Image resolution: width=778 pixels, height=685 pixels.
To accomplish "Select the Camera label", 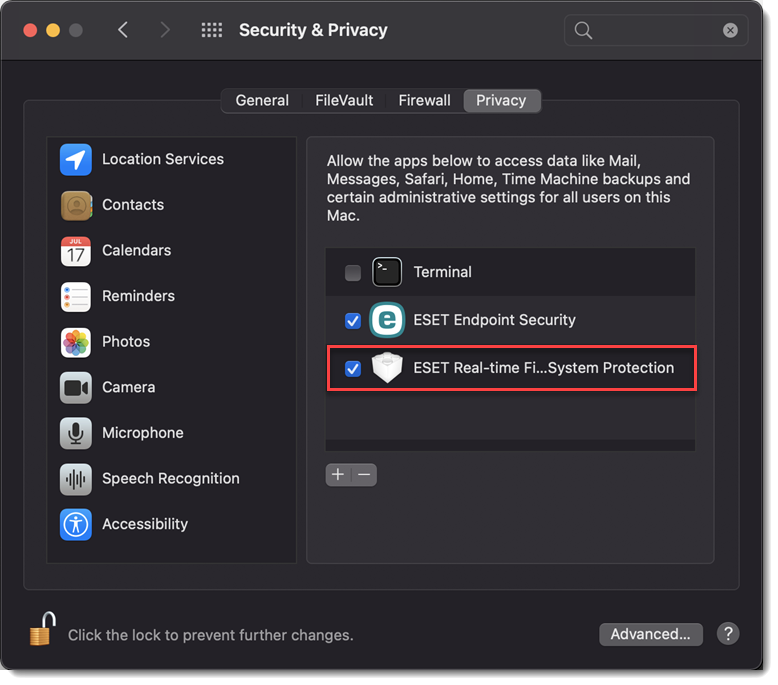I will [x=129, y=387].
